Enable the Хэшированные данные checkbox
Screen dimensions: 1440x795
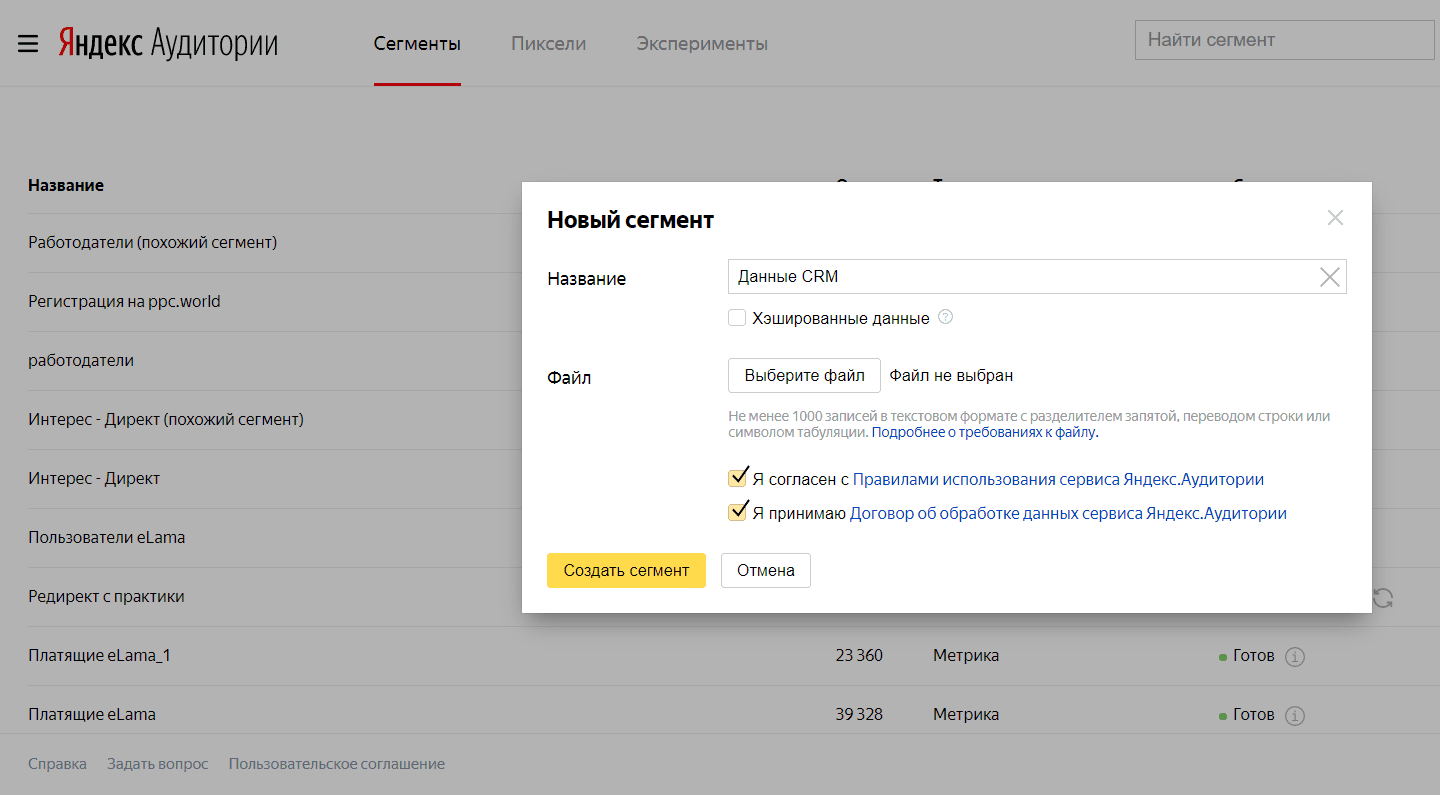(737, 318)
